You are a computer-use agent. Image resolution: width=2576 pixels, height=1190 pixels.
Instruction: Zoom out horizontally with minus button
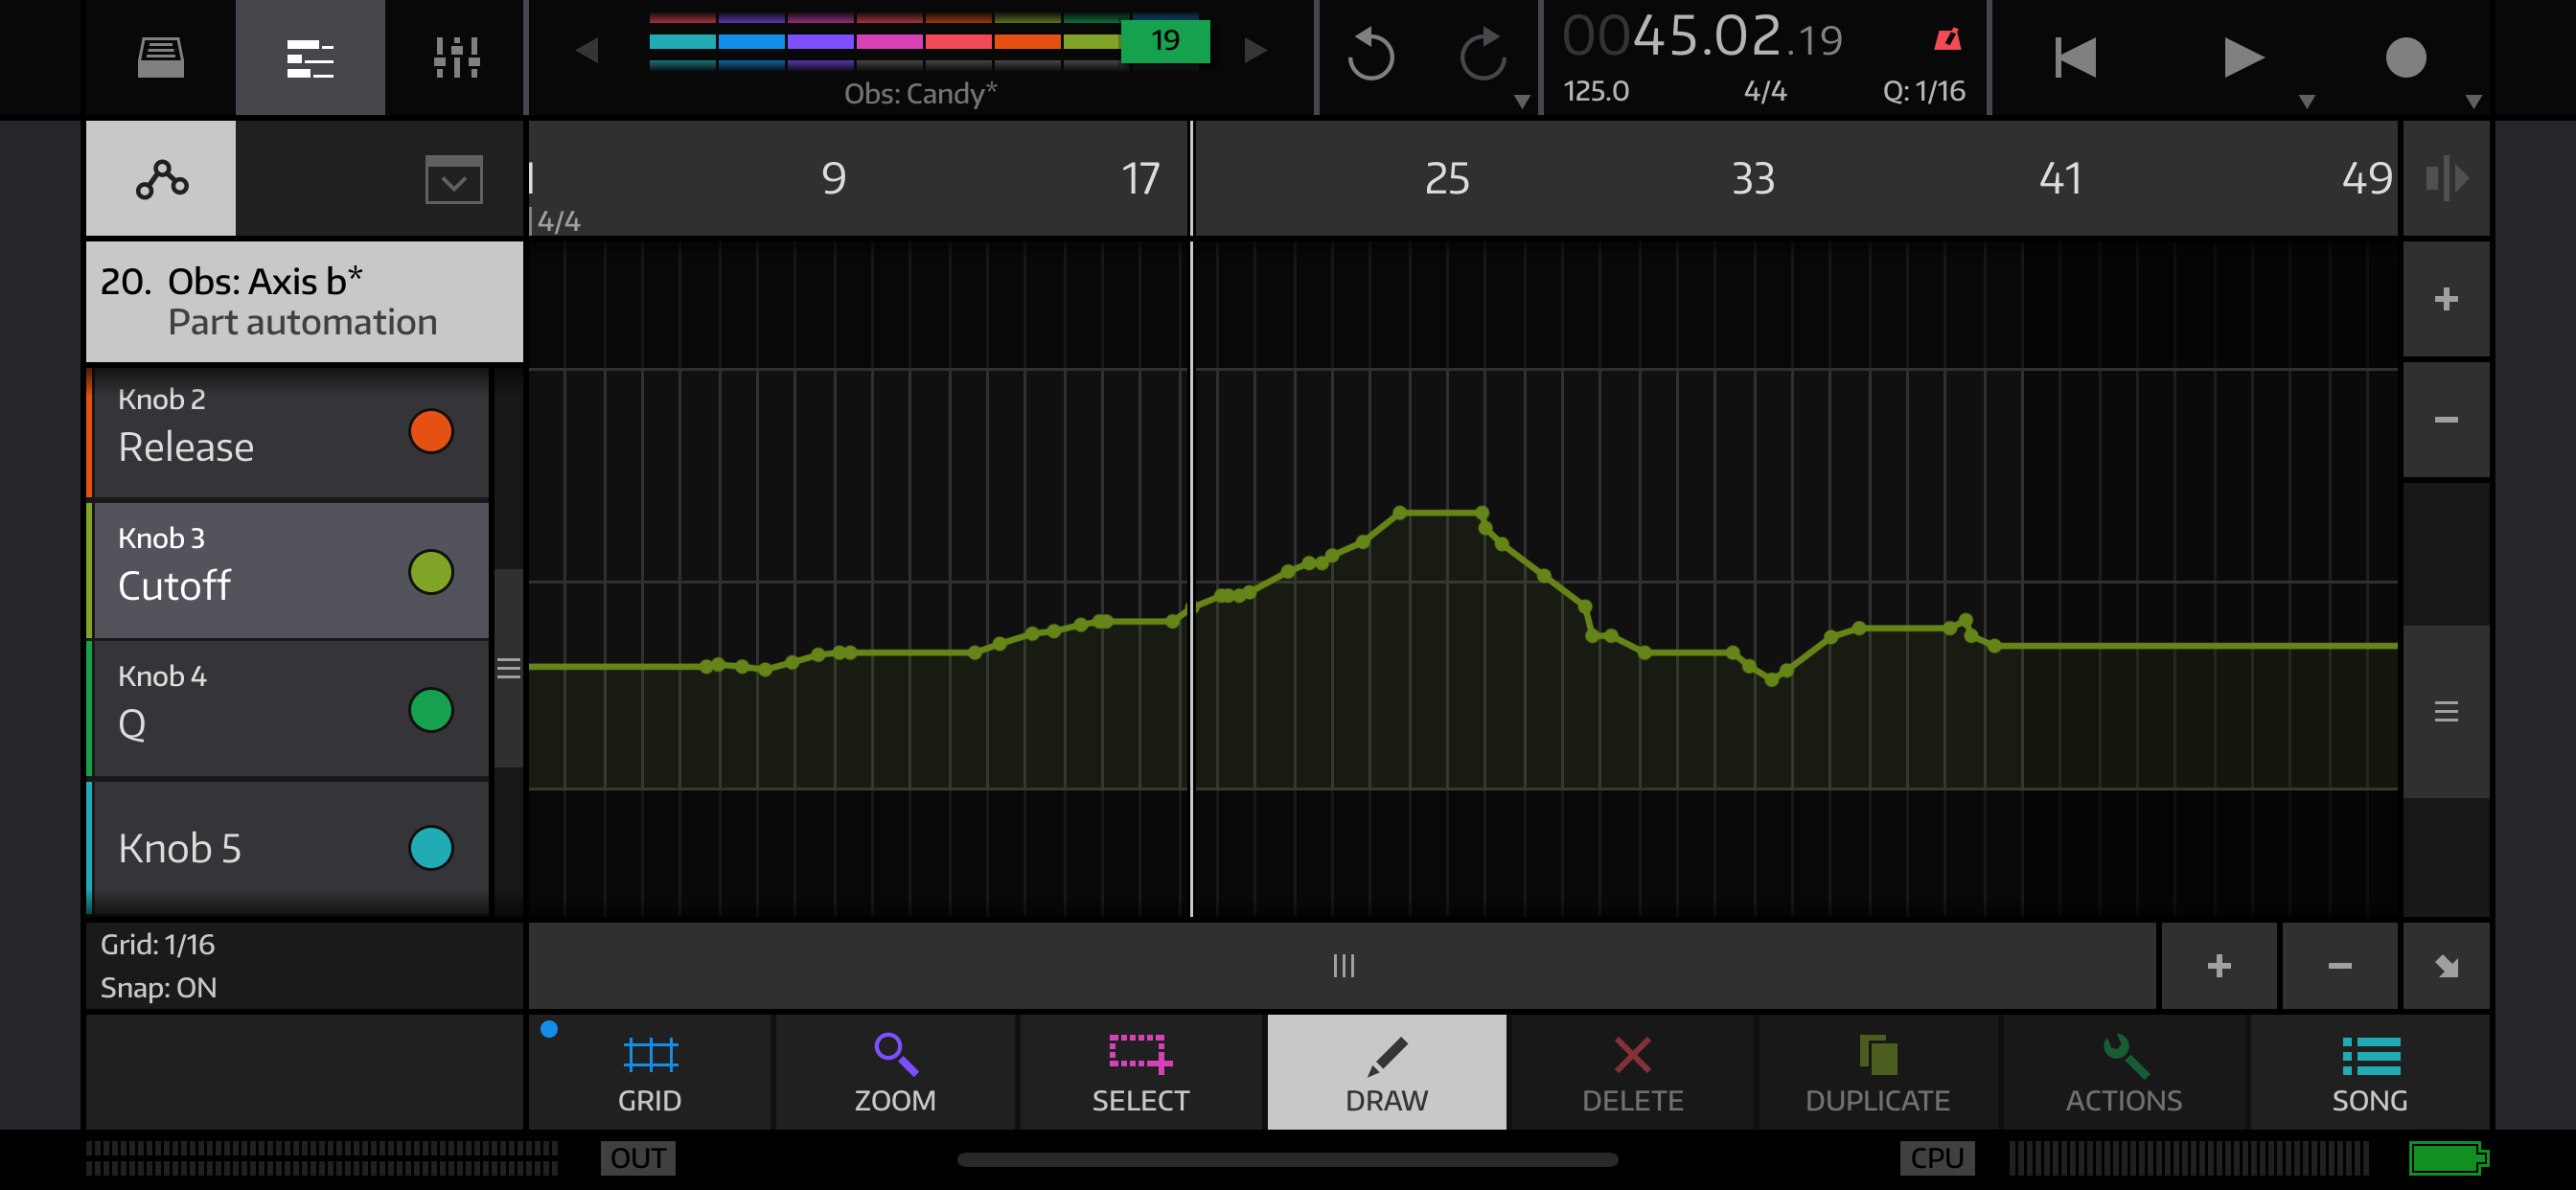click(x=2340, y=966)
